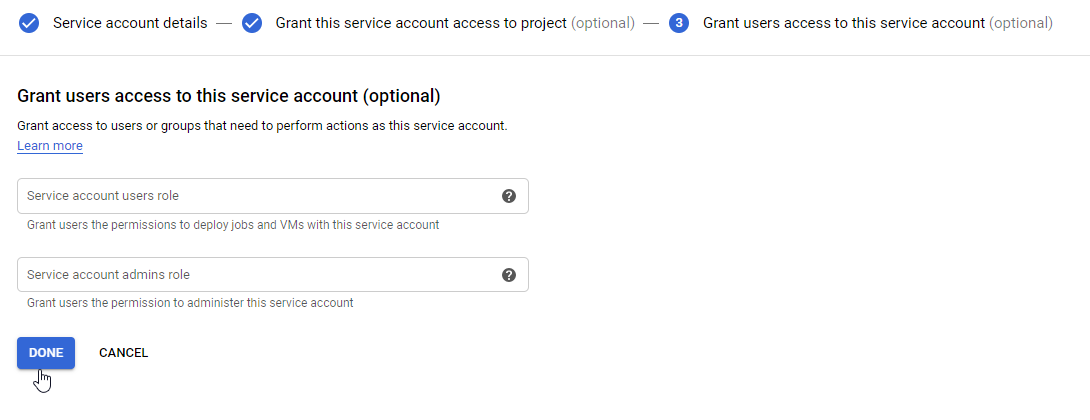Click the step 3 number circle

678,24
